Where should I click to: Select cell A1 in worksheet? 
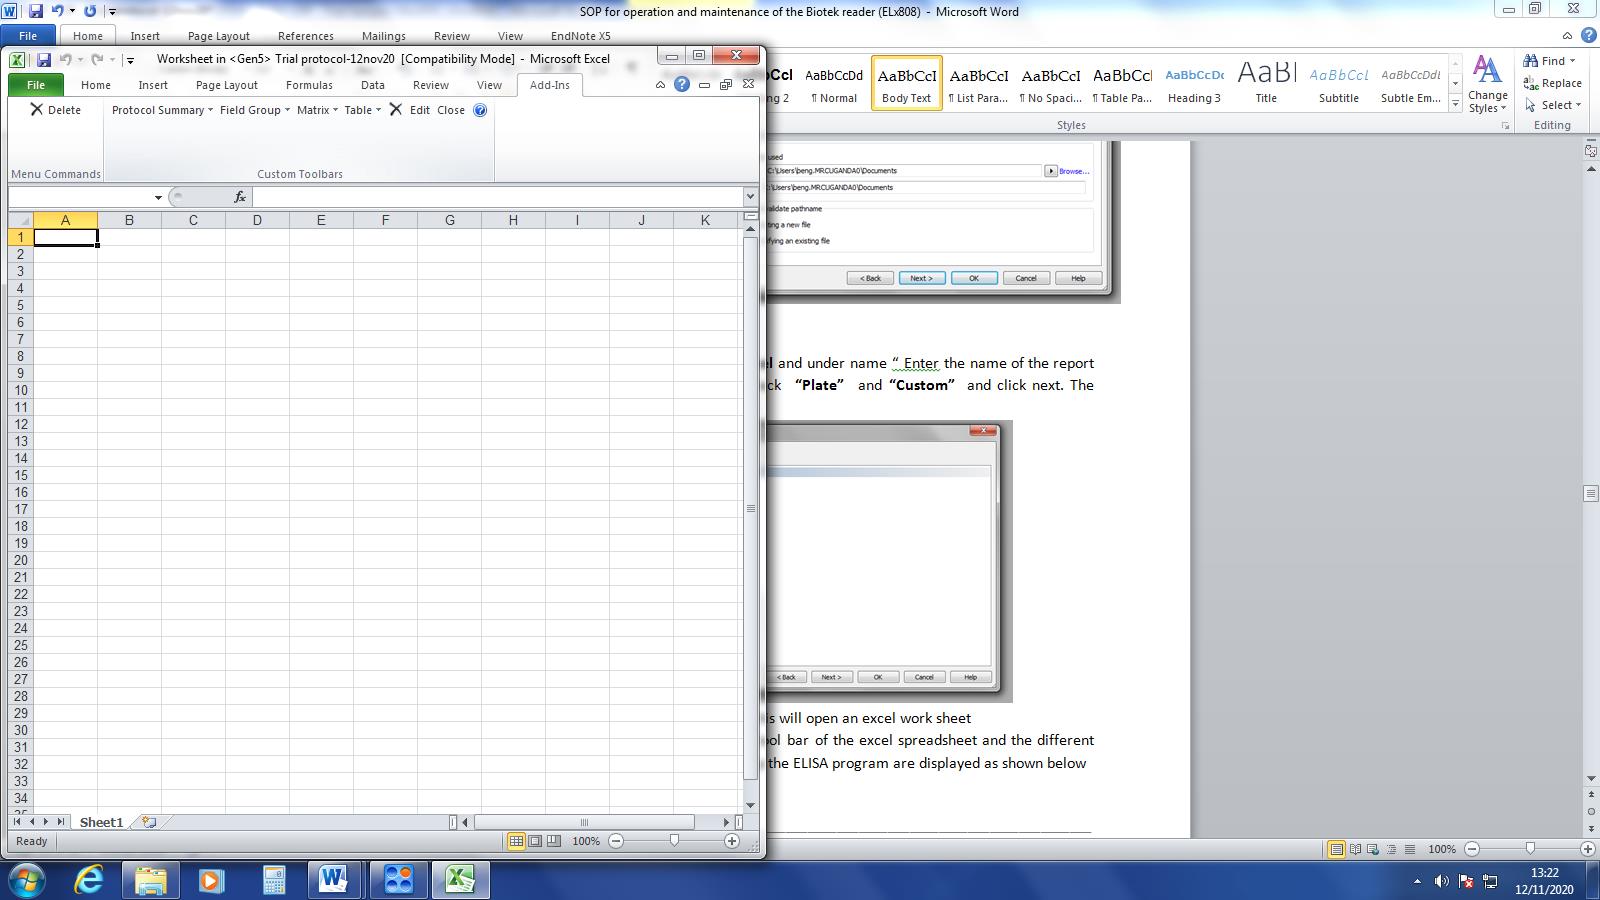(x=65, y=237)
